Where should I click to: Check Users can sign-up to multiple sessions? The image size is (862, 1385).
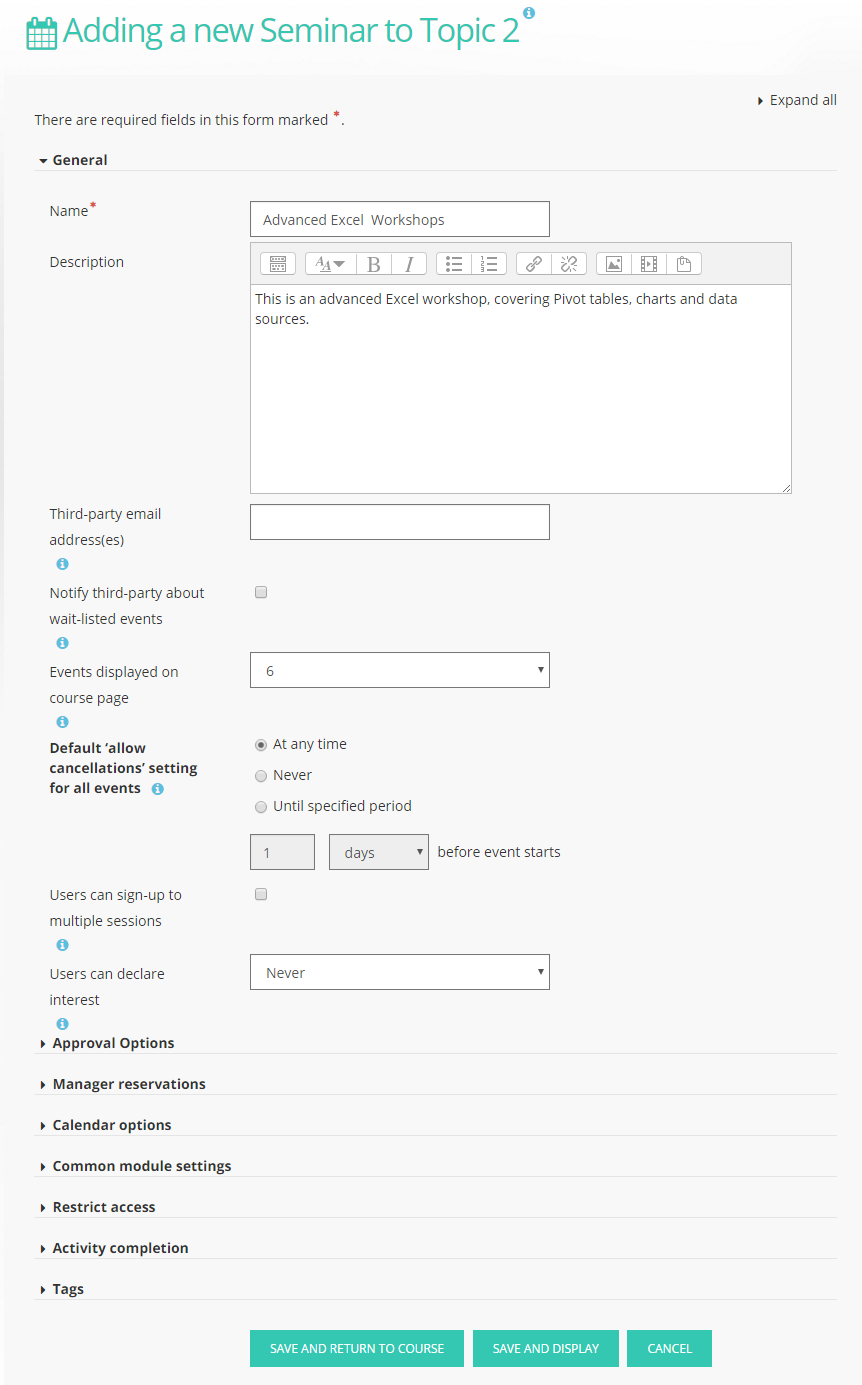coord(261,894)
